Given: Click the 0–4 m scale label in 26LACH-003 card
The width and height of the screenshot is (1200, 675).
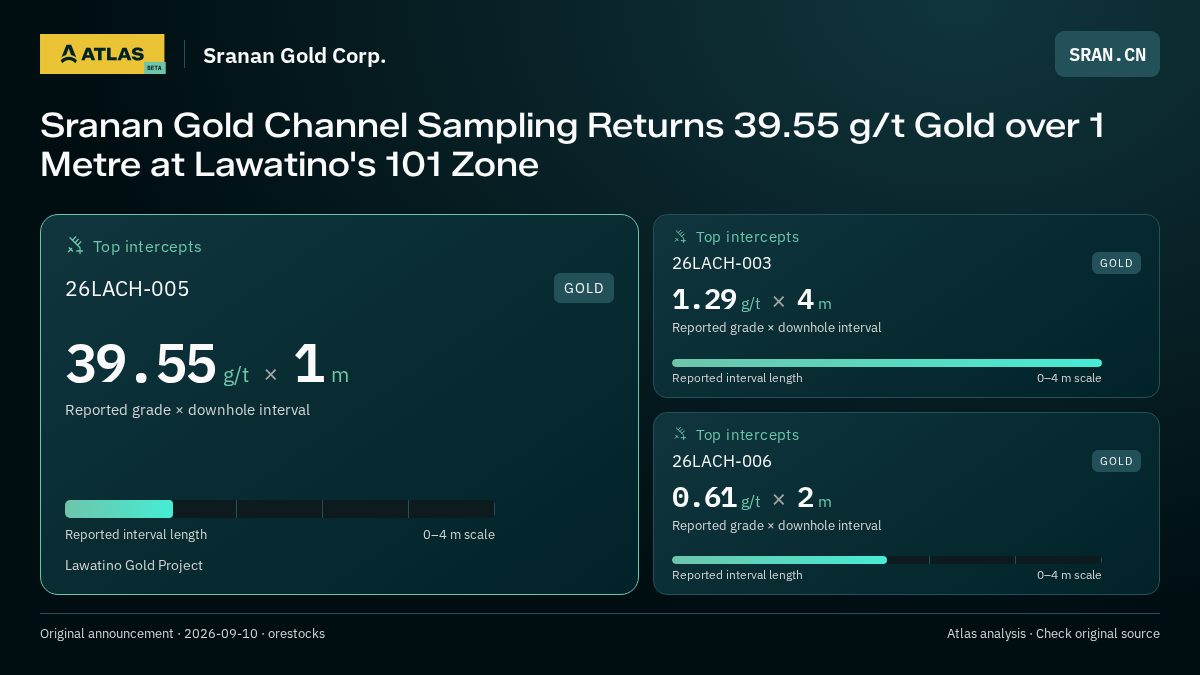Looking at the screenshot, I should [x=1069, y=378].
